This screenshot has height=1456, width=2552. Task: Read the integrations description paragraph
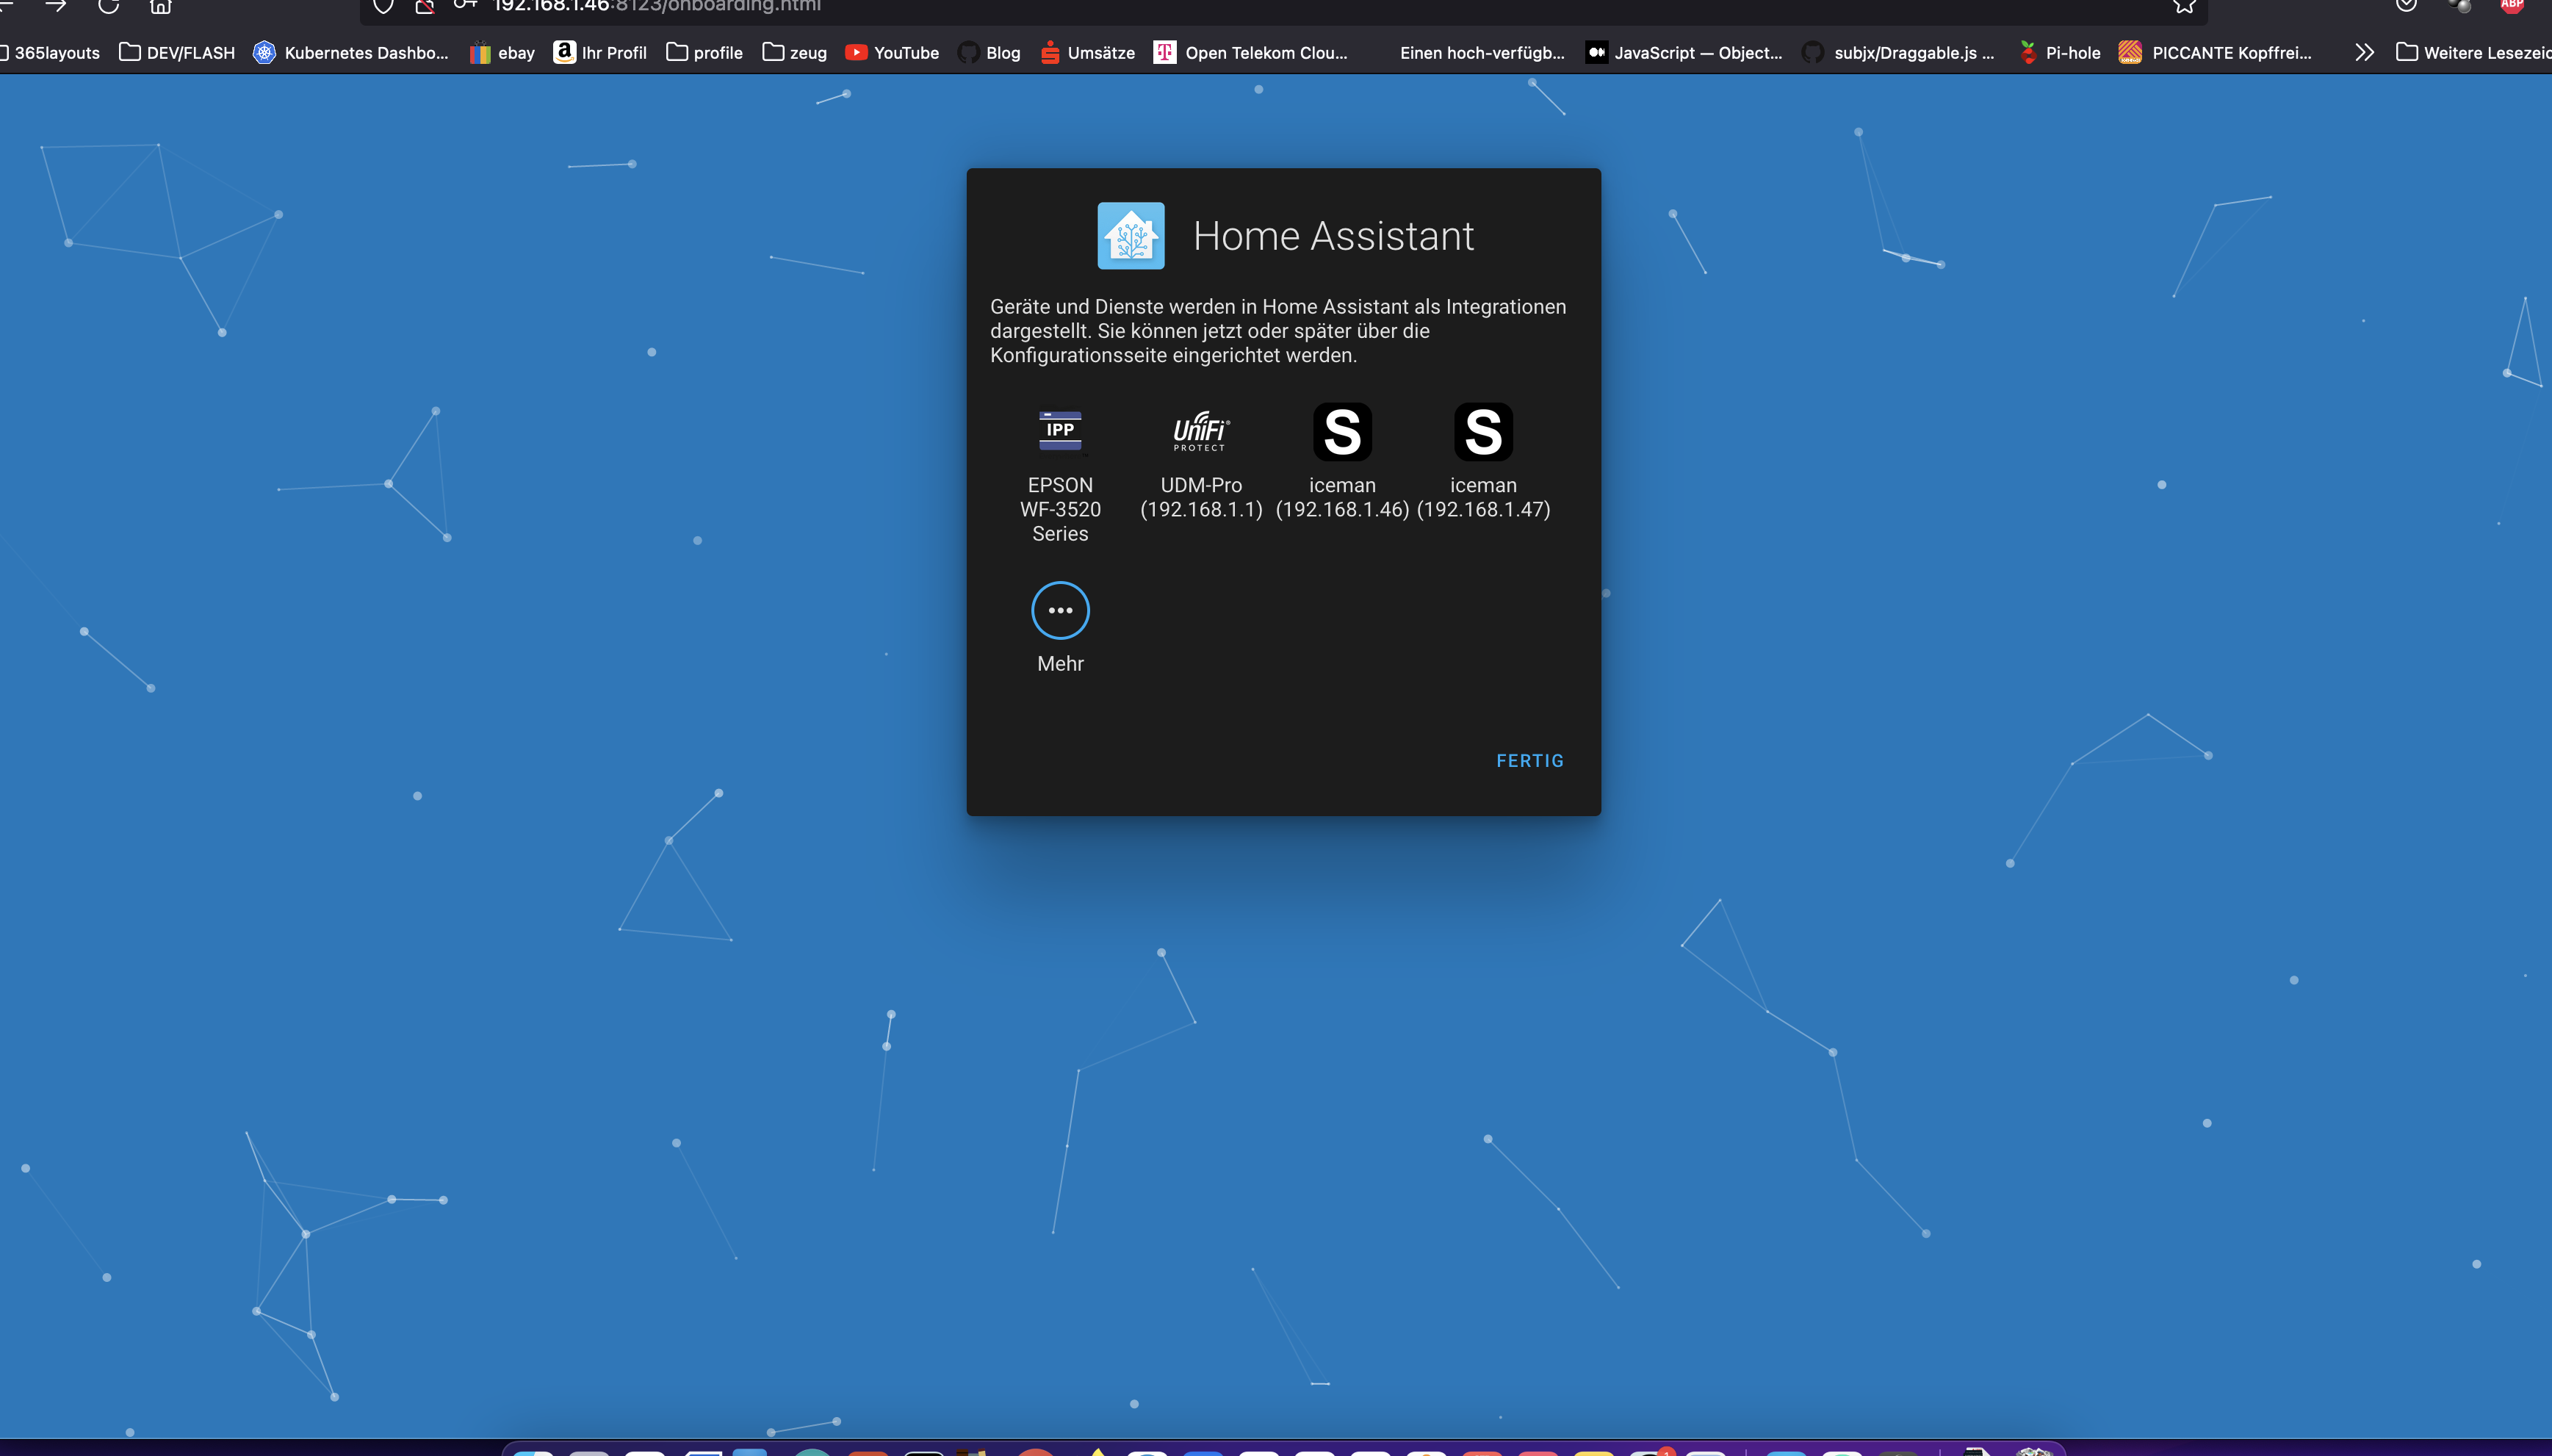[1278, 331]
